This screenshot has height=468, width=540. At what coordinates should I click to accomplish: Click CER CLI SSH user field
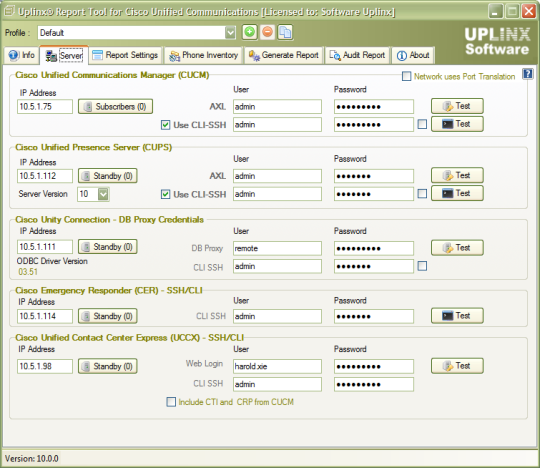point(277,316)
